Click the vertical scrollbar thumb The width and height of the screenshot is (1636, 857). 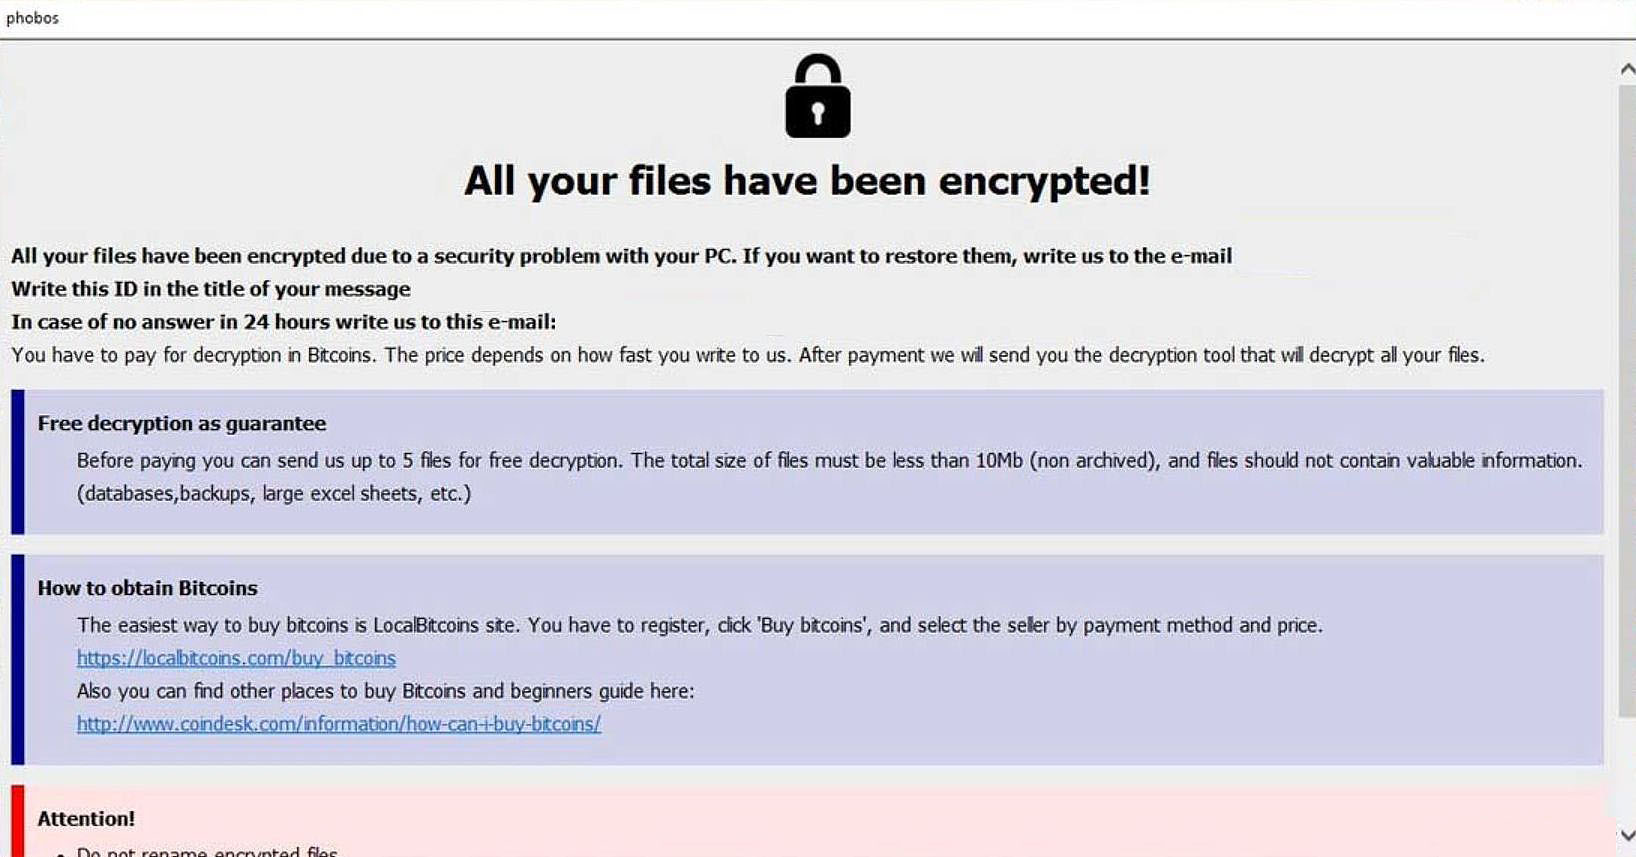pyautogui.click(x=1627, y=400)
